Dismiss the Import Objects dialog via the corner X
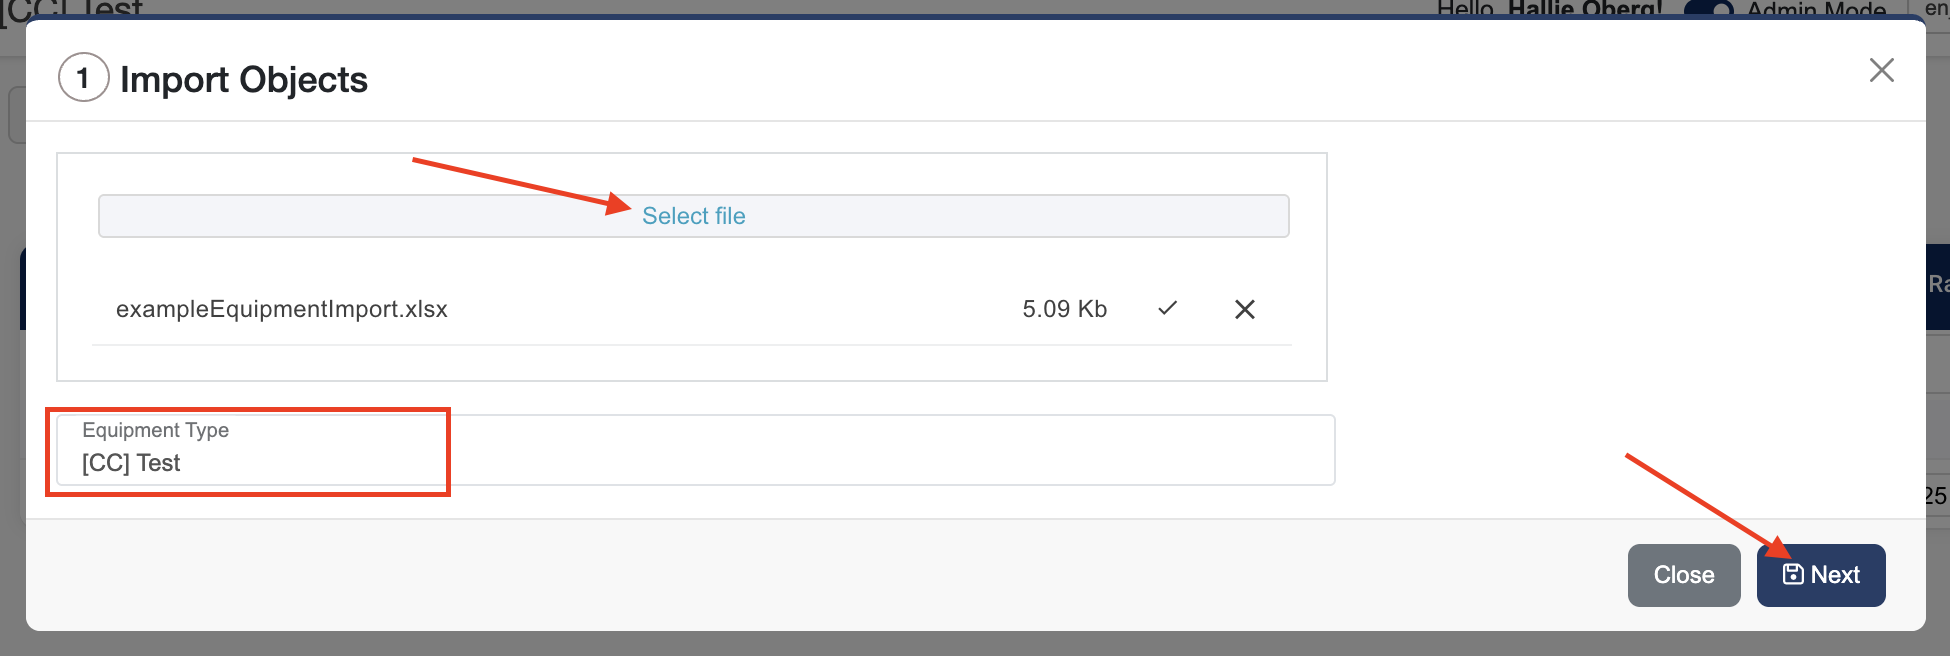1950x656 pixels. (1882, 70)
